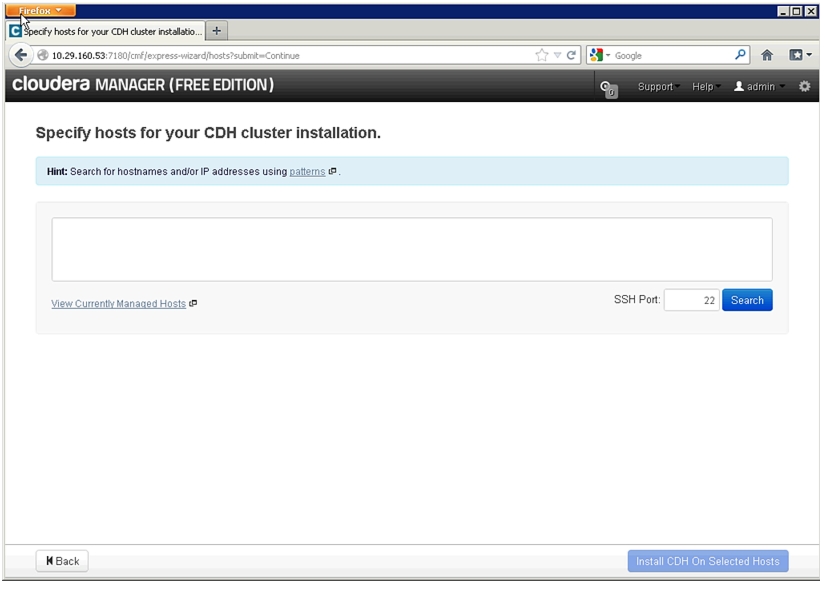Reload the current page
825x610 pixels.
point(571,55)
